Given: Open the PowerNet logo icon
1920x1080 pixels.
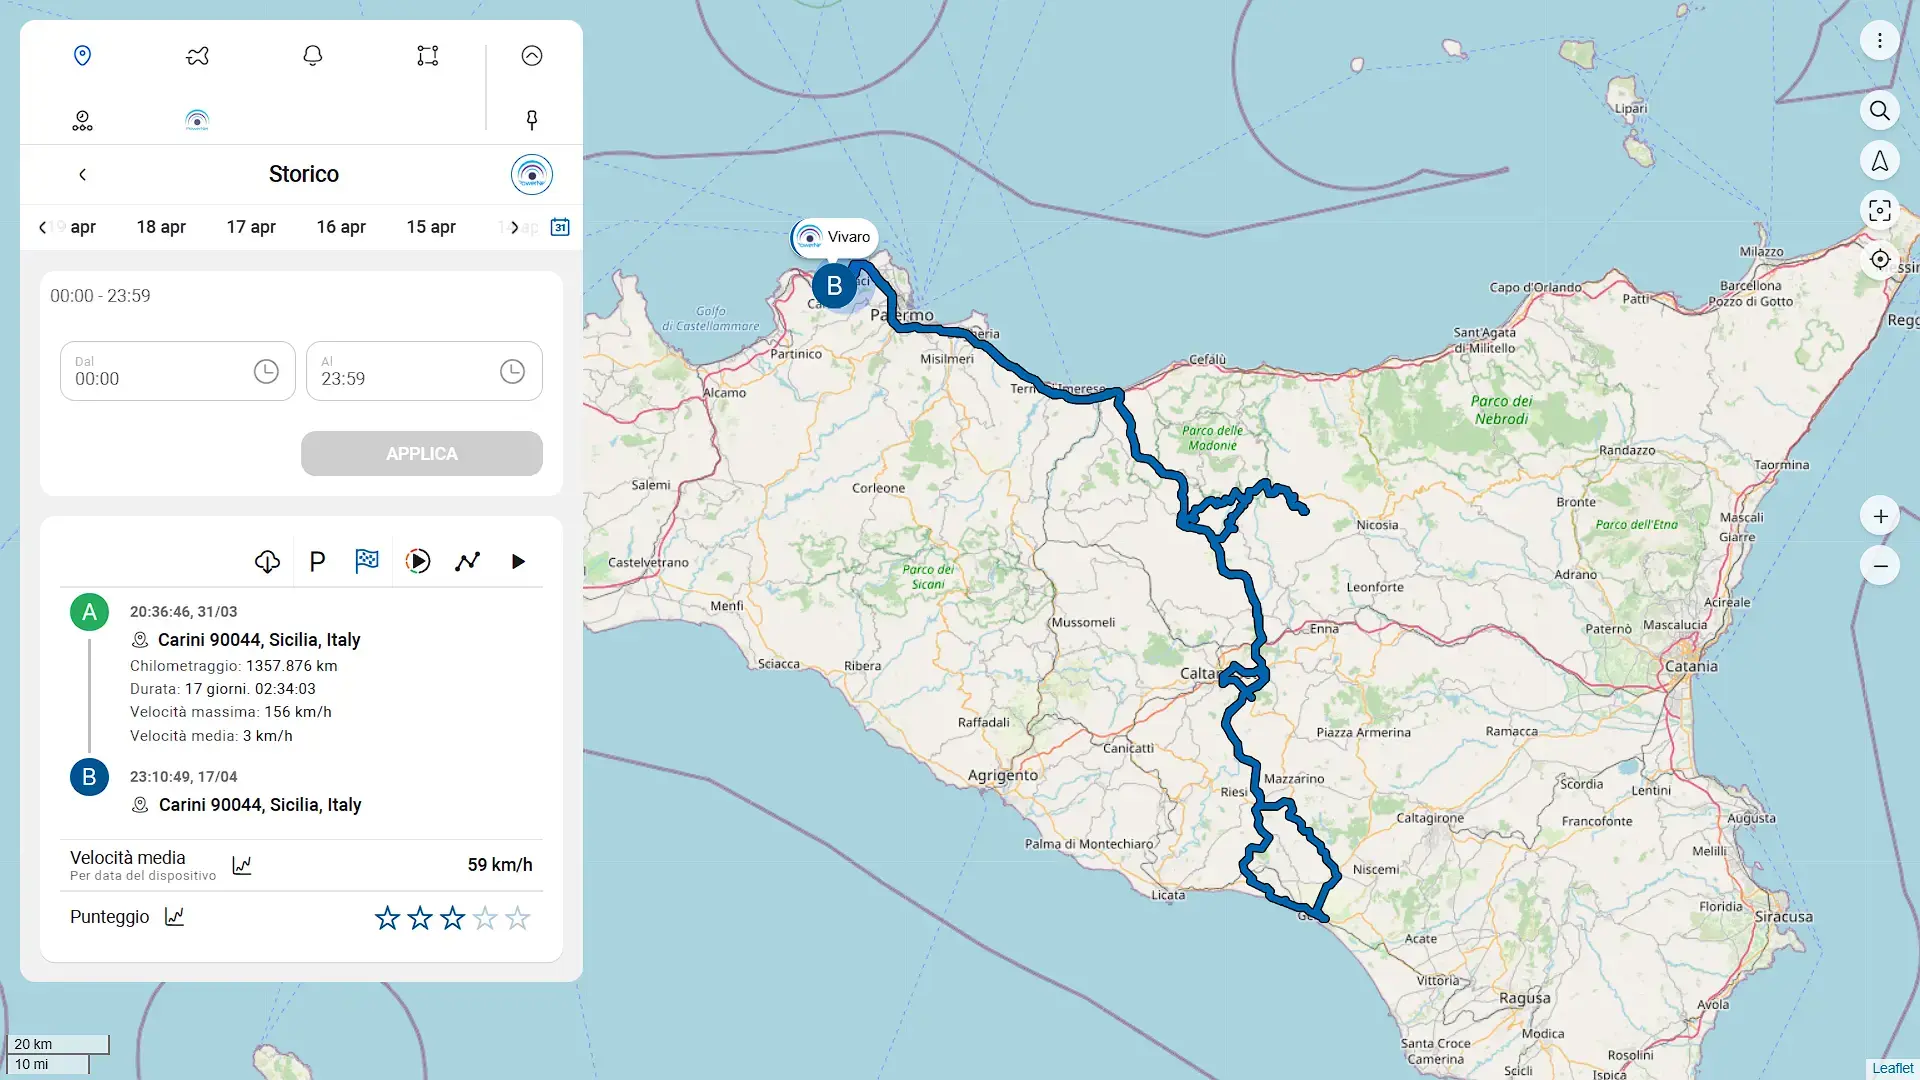Looking at the screenshot, I should [197, 120].
